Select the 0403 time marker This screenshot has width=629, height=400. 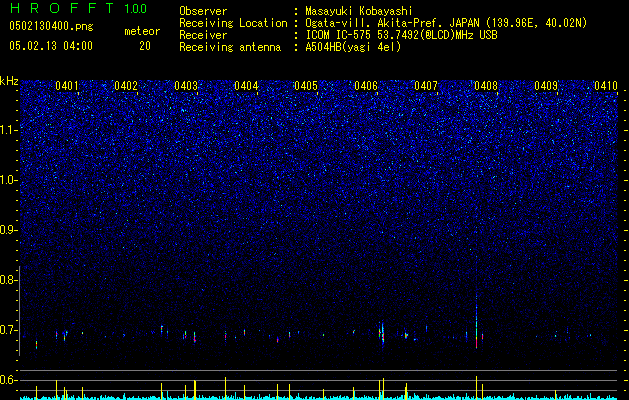186,86
